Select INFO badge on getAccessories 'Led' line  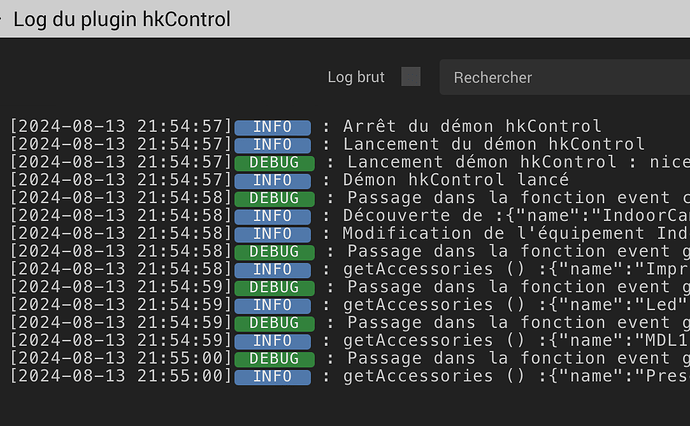(x=272, y=305)
